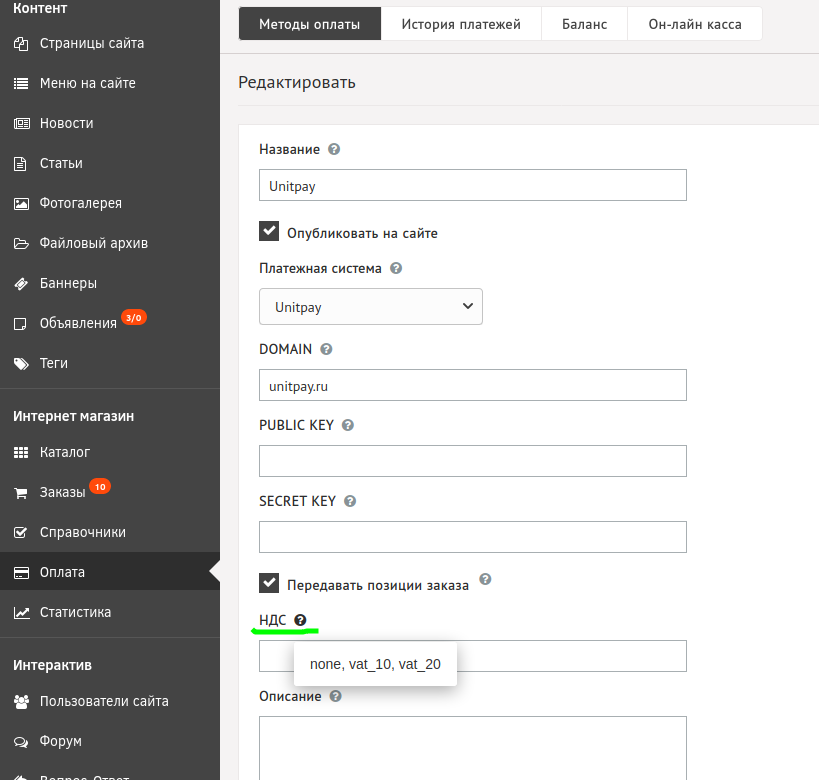This screenshot has height=780, width=819.
Task: Click the help icon beside НДС label
Action: [301, 620]
